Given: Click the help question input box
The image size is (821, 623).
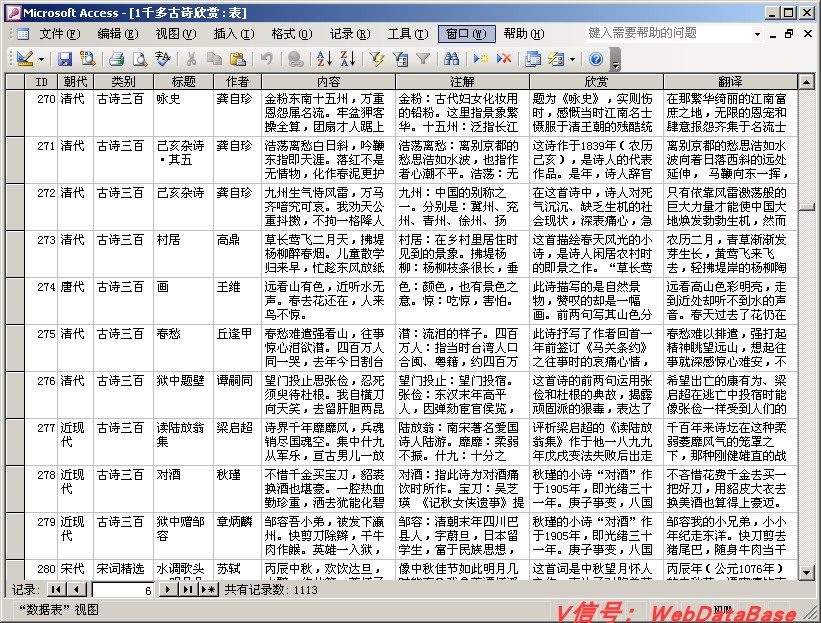Looking at the screenshot, I should click(x=668, y=34).
